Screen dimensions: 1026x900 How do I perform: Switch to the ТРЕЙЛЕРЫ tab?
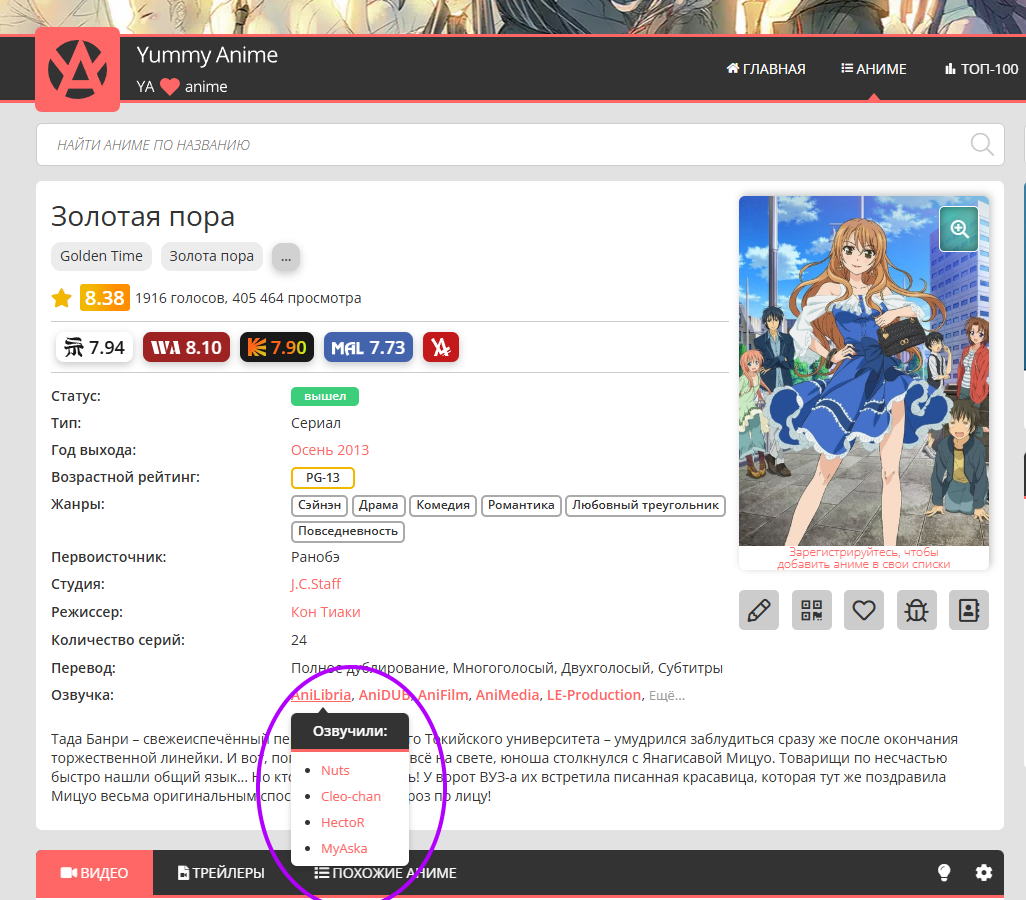coord(221,873)
